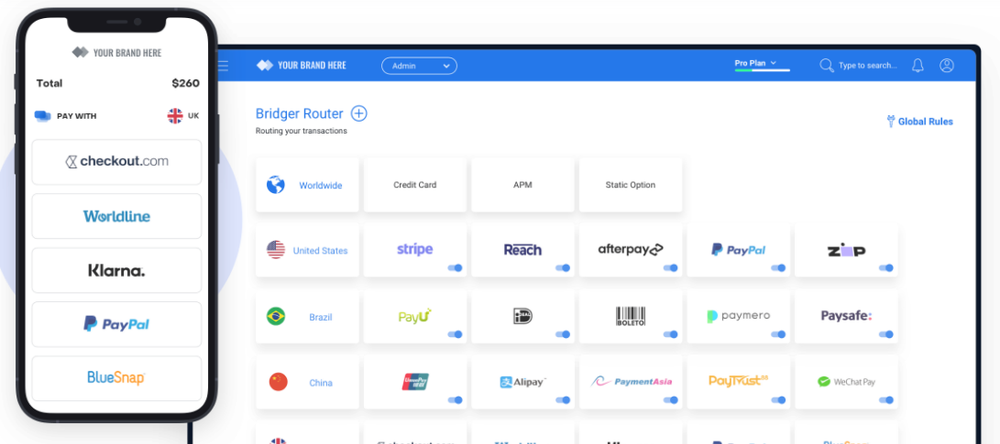Select the Worldwide region card
Image resolution: width=1000 pixels, height=444 pixels.
(x=307, y=185)
